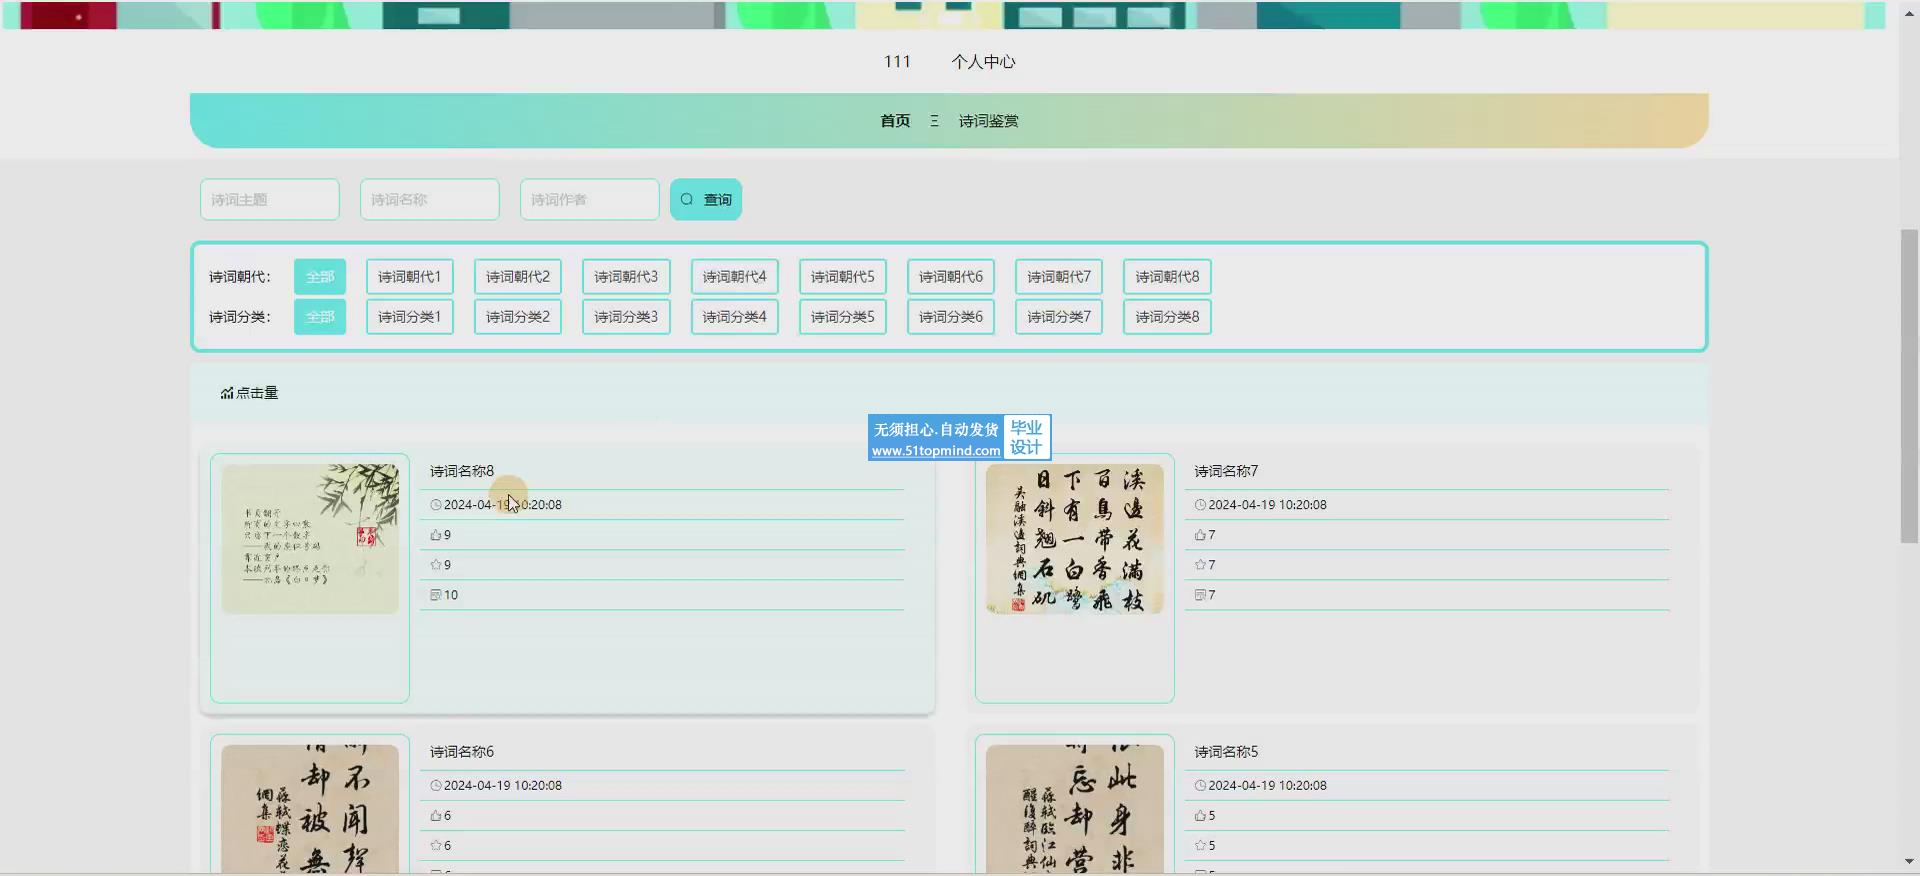1920x876 pixels.
Task: Click the scrollbar down arrow
Action: pos(1909,862)
